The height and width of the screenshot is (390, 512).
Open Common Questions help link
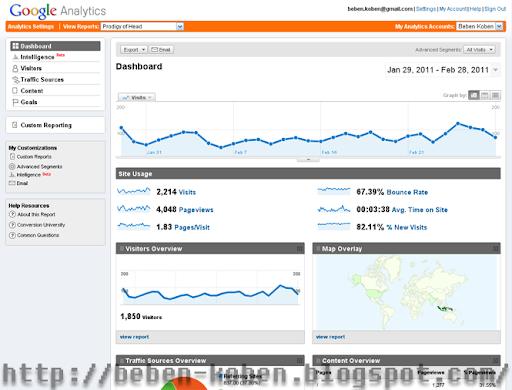38,235
